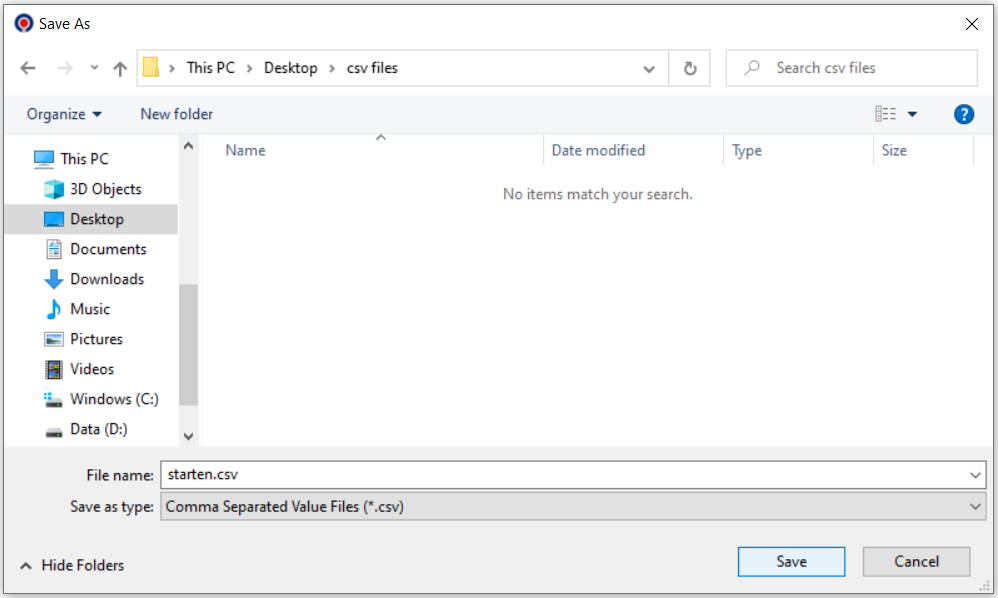Select Desktop in the address path
This screenshot has width=998, height=598.
click(291, 67)
